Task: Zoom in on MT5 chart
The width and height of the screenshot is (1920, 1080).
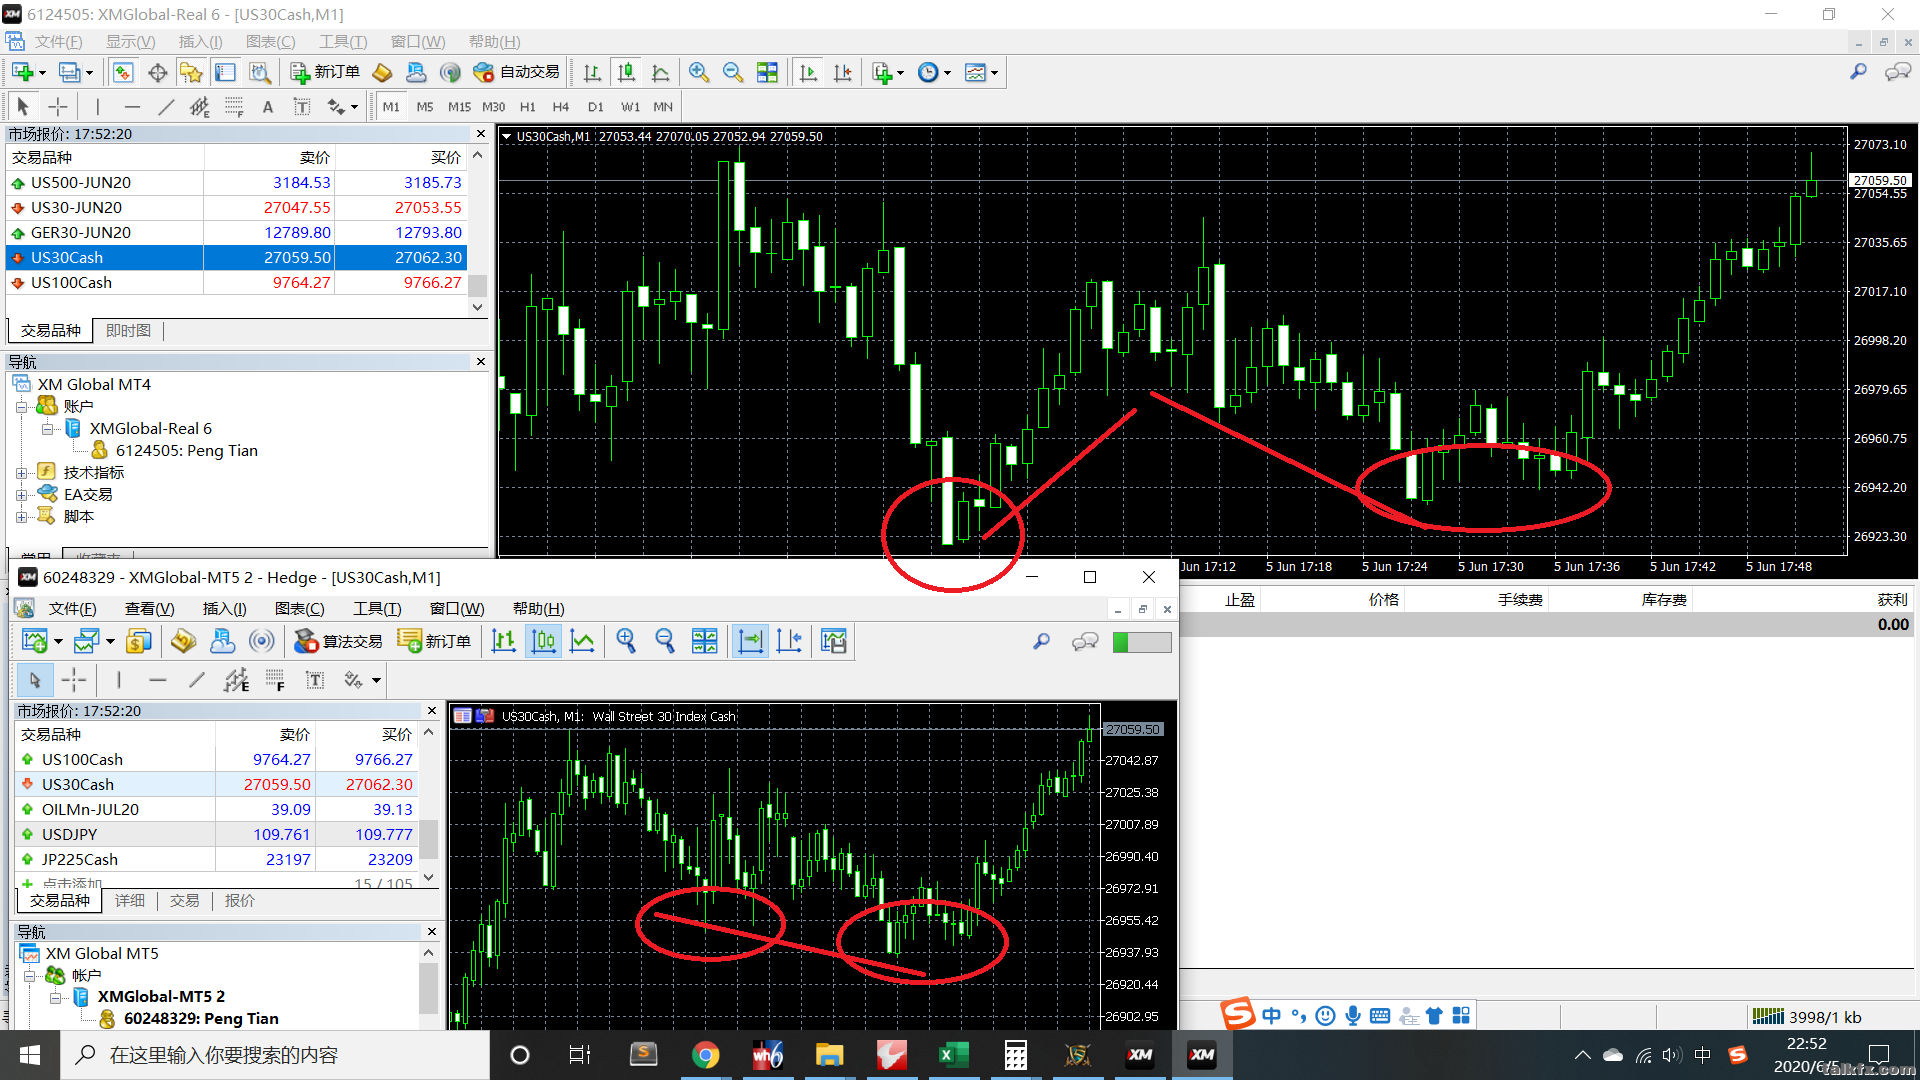Action: tap(626, 642)
